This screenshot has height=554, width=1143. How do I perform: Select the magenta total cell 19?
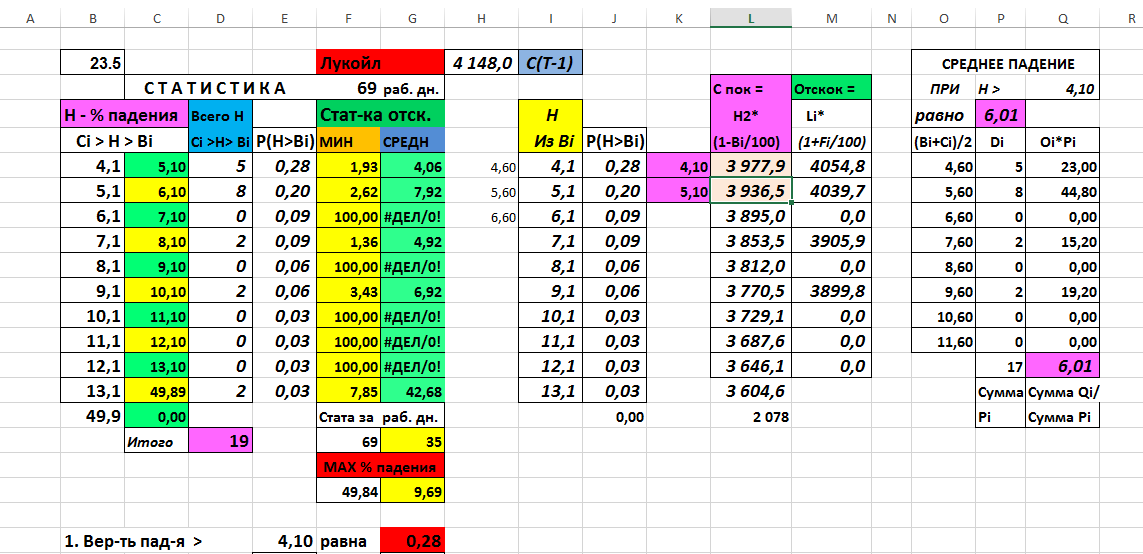[x=220, y=441]
